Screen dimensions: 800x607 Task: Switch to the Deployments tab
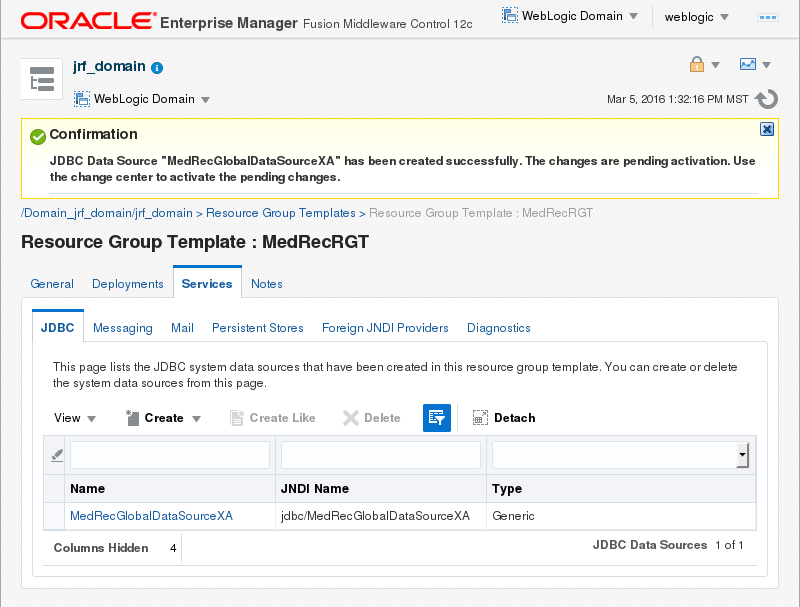click(128, 284)
